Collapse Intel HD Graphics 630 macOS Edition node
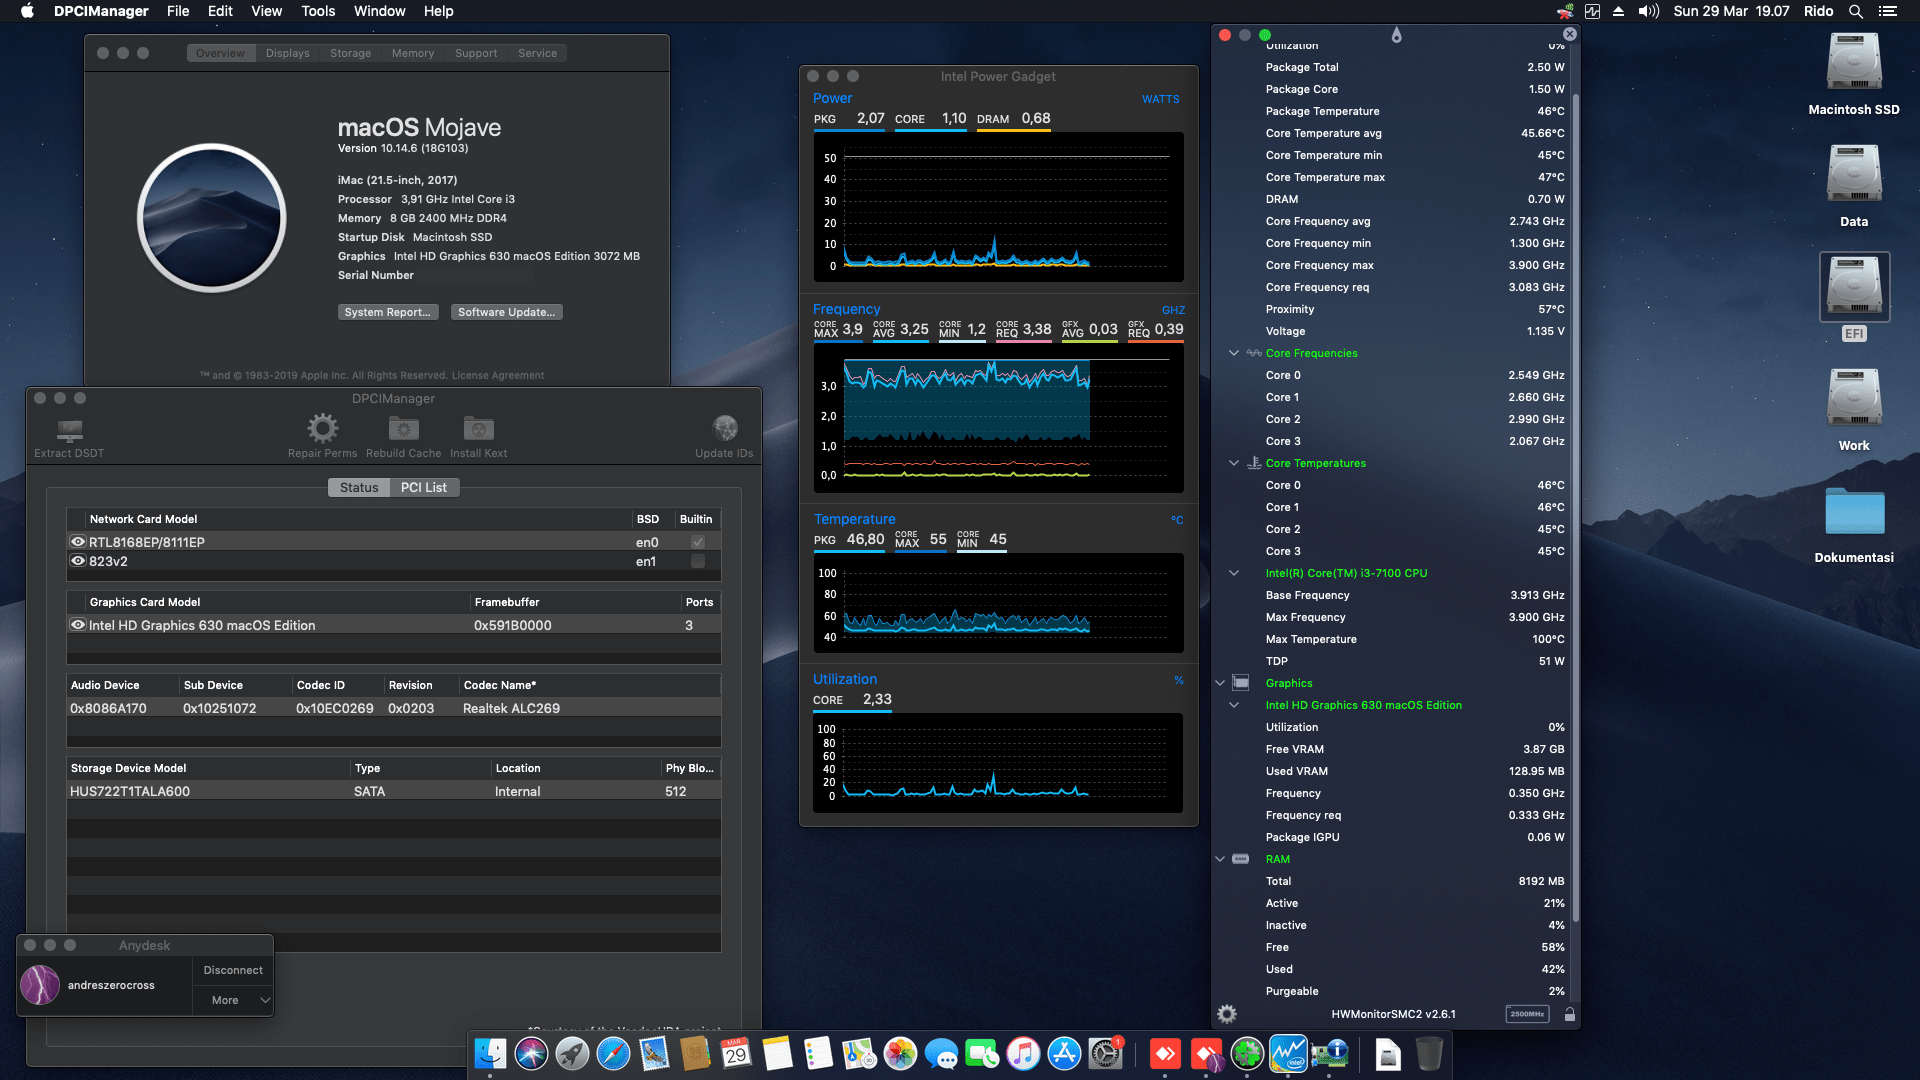The width and height of the screenshot is (1920, 1080). (x=1234, y=705)
